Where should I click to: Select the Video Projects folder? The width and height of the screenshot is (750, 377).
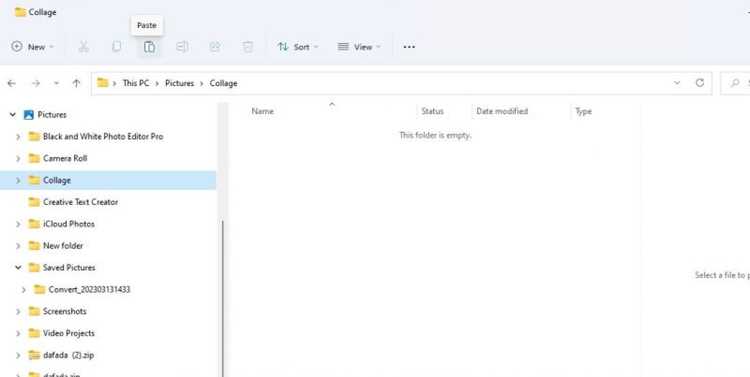(68, 333)
